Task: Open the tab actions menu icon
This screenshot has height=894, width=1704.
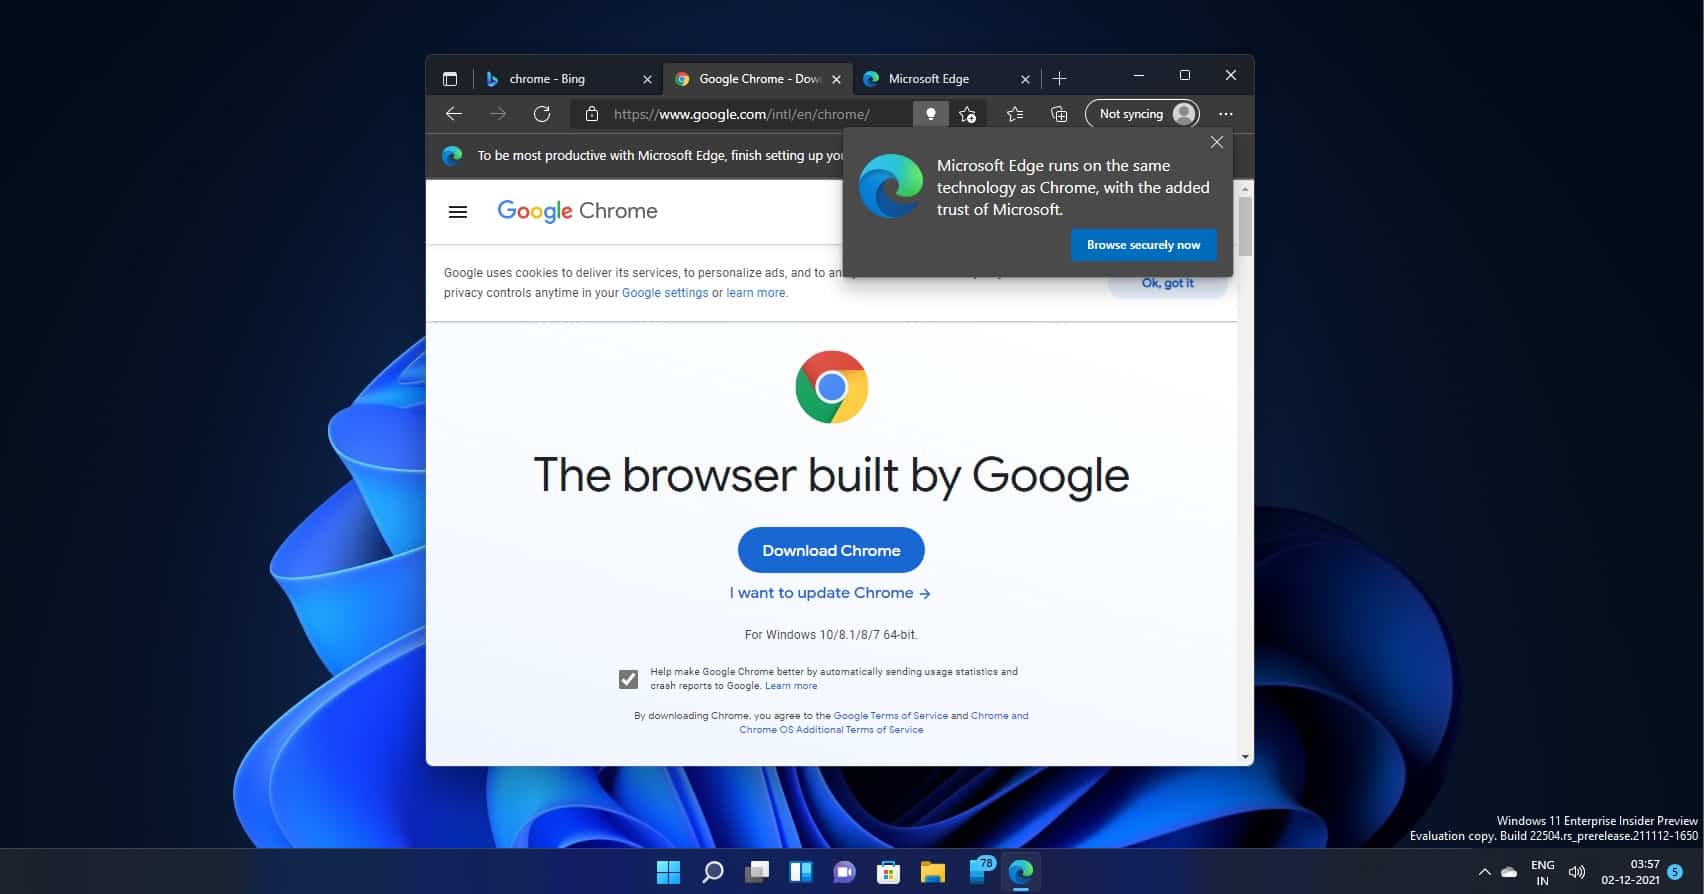Action: click(x=450, y=79)
